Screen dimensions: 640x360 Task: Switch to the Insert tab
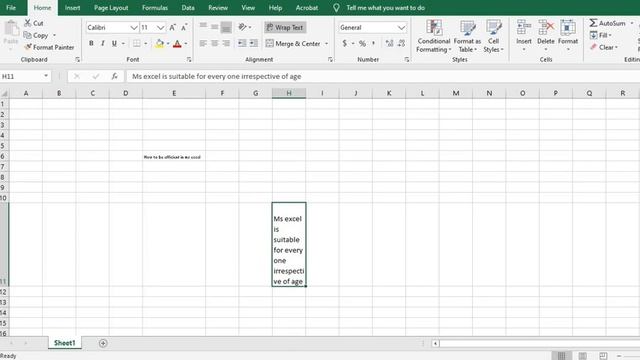coord(72,7)
